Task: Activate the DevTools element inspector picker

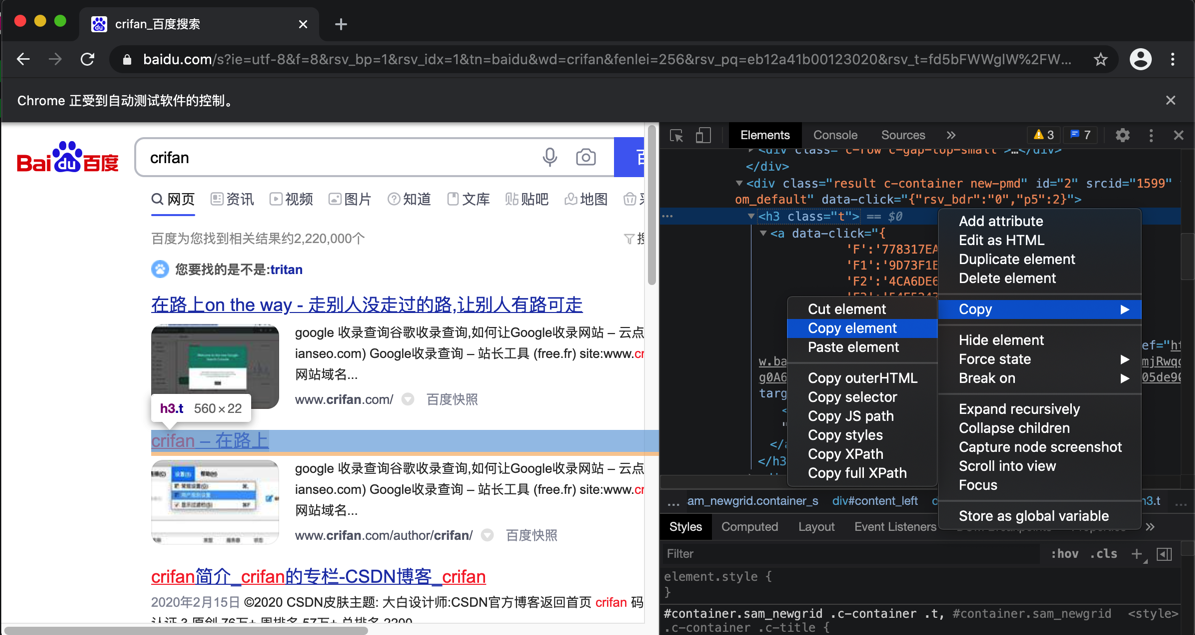Action: (x=676, y=135)
